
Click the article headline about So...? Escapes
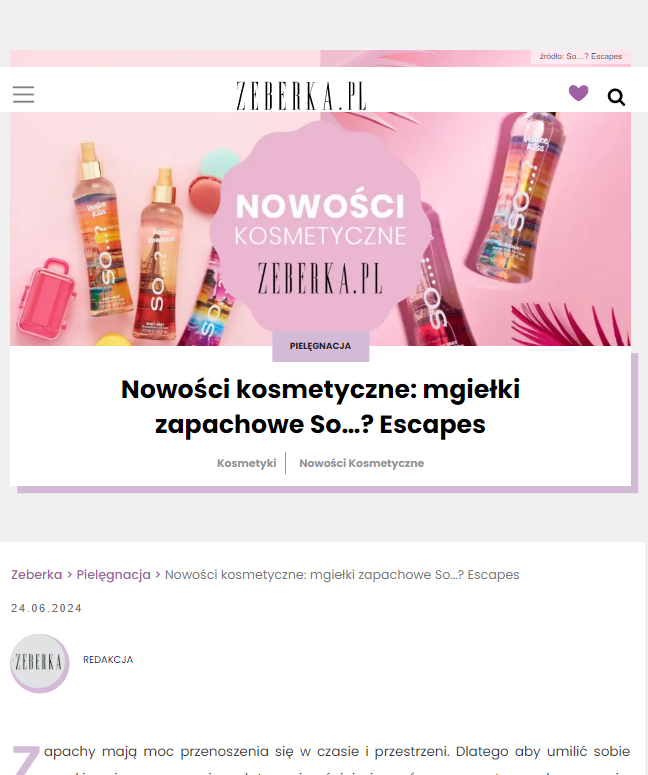(x=320, y=407)
